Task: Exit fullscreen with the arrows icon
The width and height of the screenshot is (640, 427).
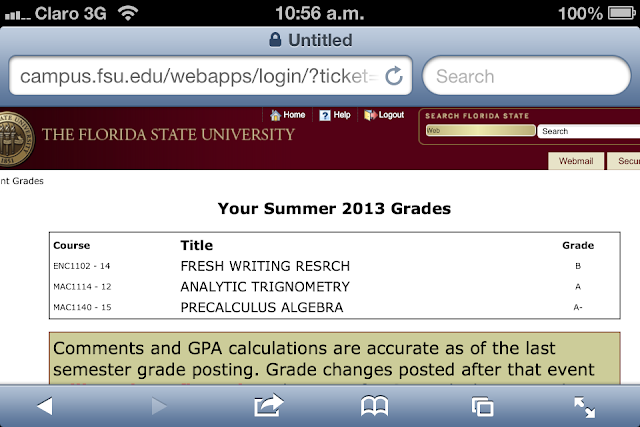Action: 585,405
